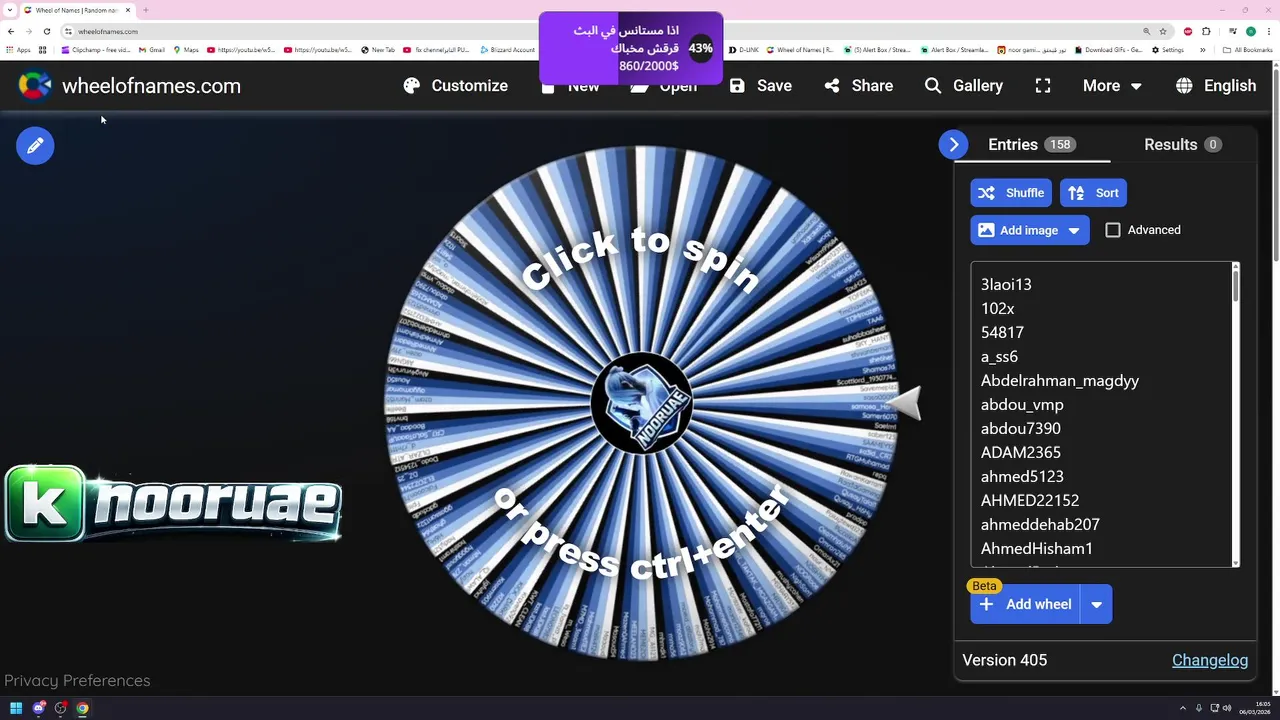Viewport: 1280px width, 720px height.
Task: Open the Clipchamp bookmark
Action: [96, 50]
